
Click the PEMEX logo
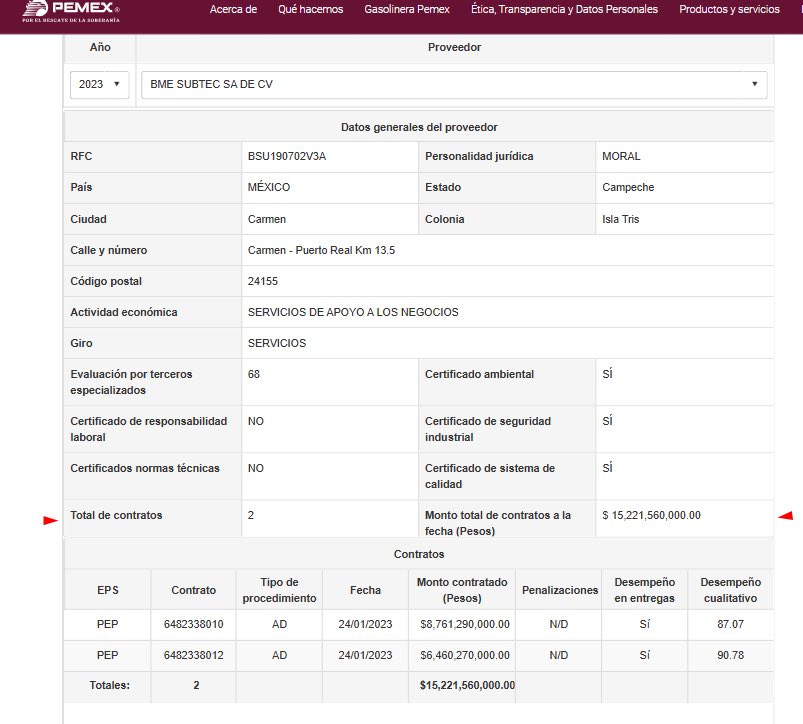point(71,11)
